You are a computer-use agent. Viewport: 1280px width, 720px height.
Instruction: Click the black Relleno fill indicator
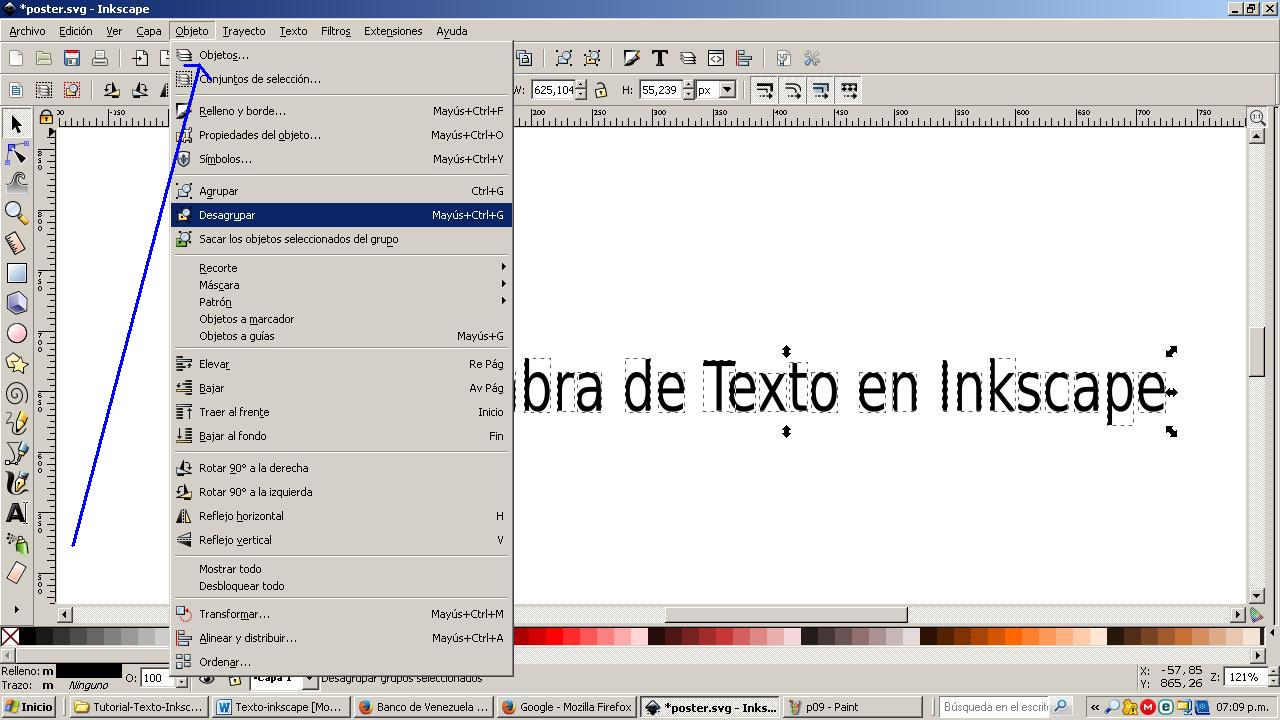point(89,671)
